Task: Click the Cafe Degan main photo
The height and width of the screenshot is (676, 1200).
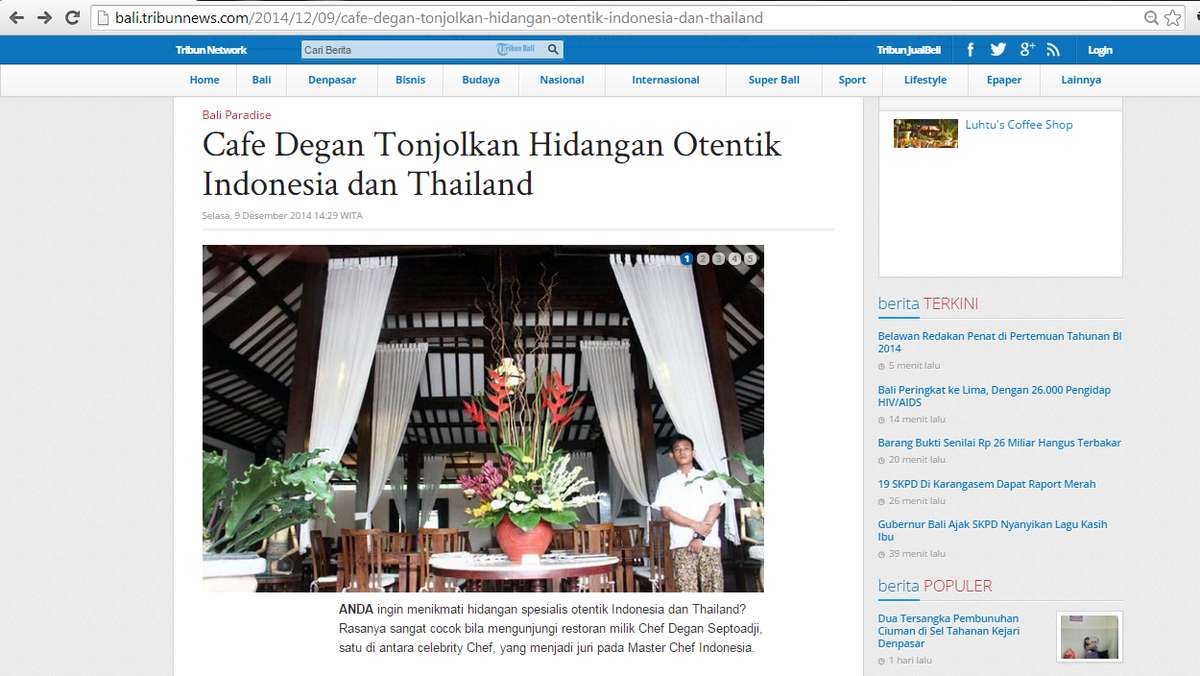Action: (x=483, y=418)
